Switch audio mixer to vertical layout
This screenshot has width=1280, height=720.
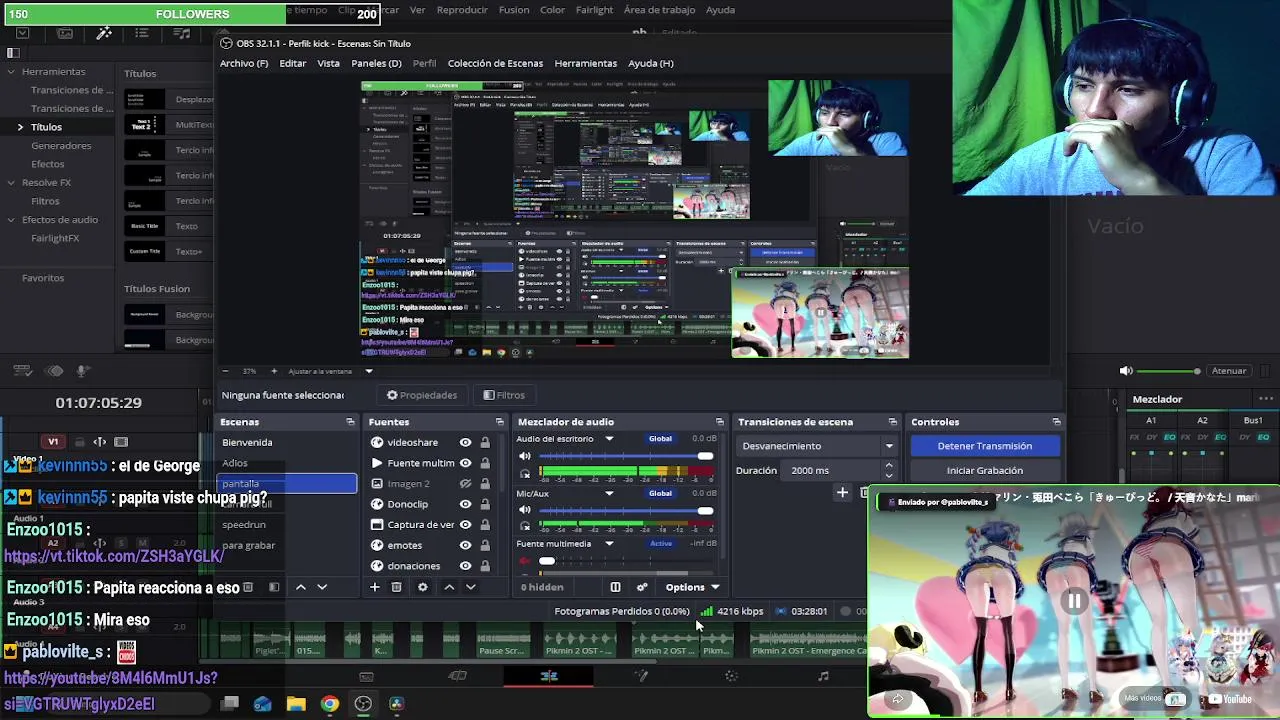click(615, 587)
